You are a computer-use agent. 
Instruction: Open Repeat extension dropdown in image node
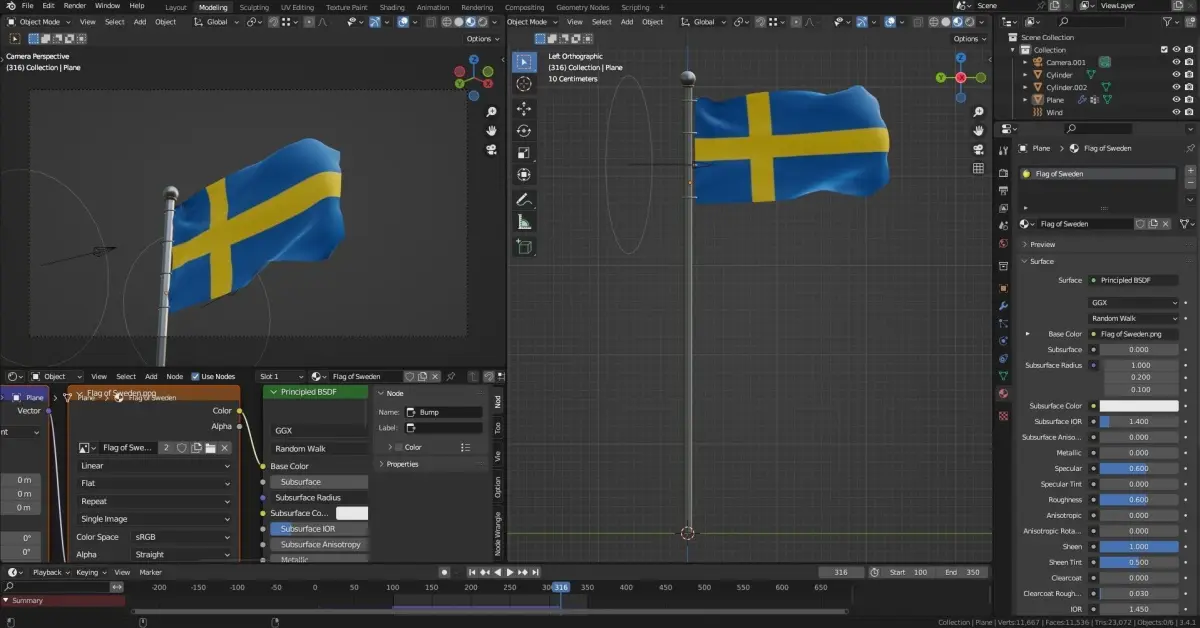point(155,502)
